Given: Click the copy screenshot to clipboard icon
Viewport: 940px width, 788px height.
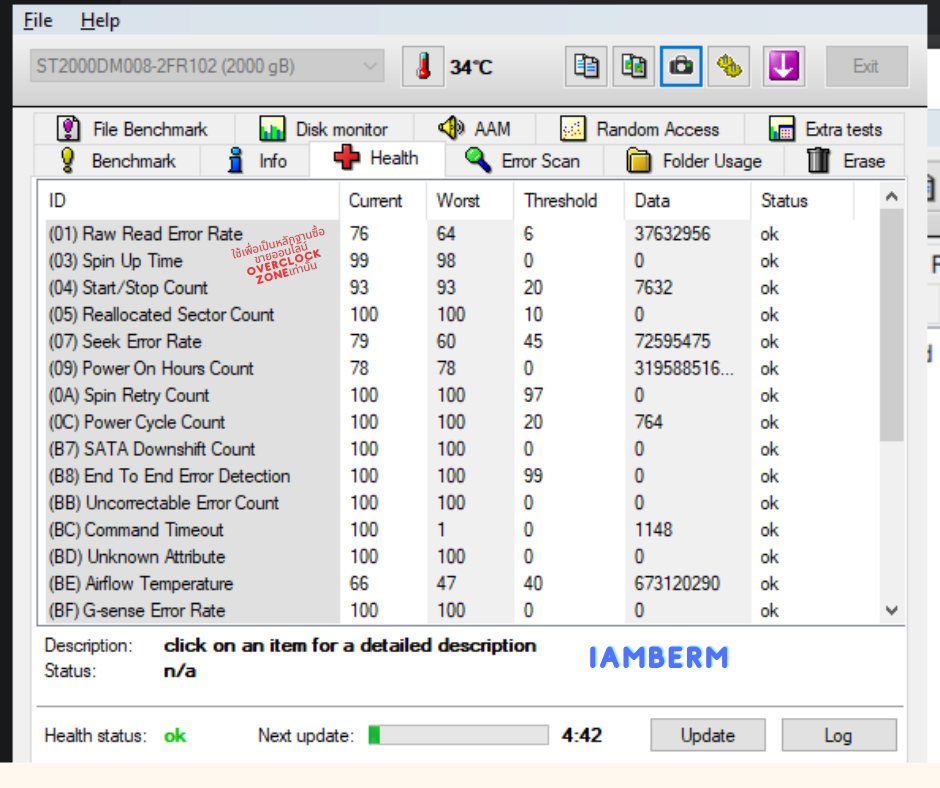Looking at the screenshot, I should pos(634,67).
